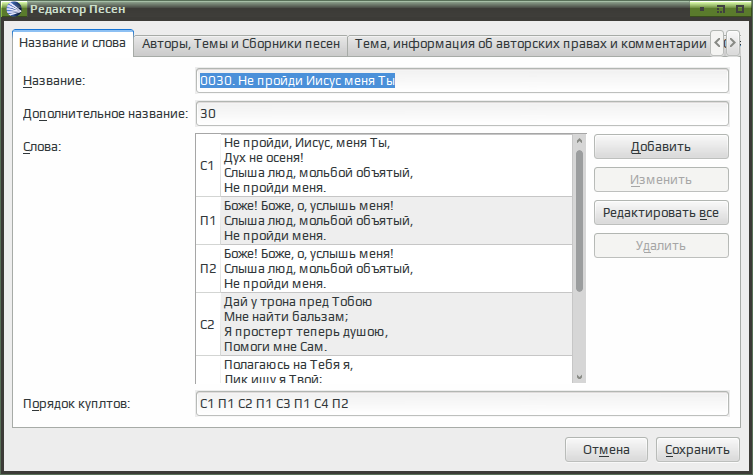Screen dimensions: 753x475
Task: Click the lyrics list vertical scrollbar handle
Action: (579, 221)
